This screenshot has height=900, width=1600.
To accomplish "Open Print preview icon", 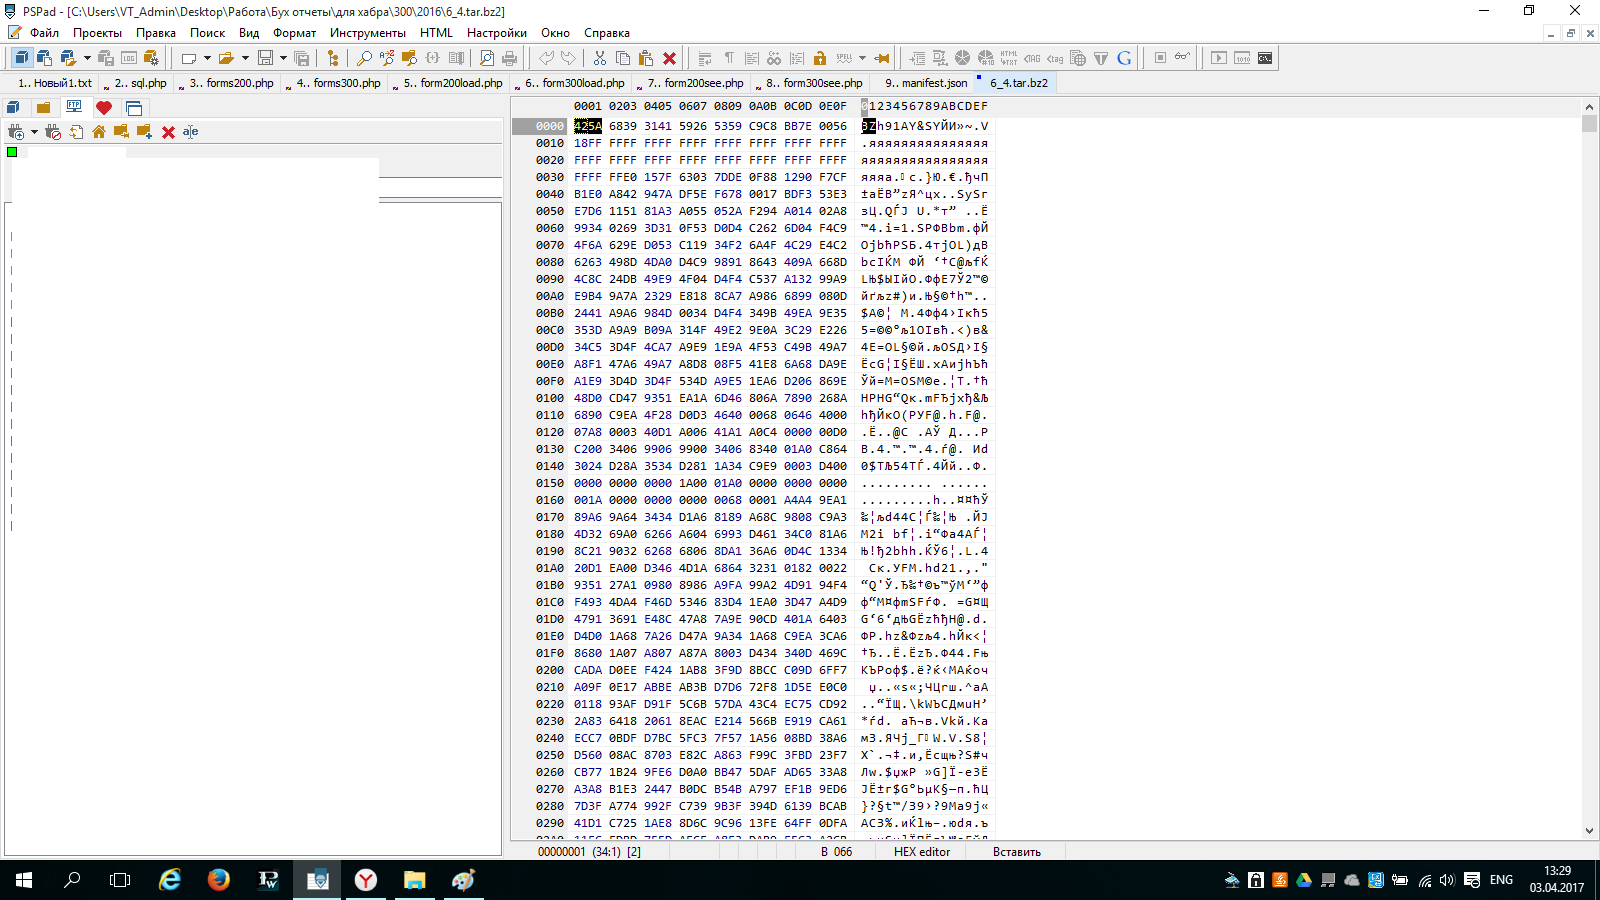I will (x=486, y=58).
